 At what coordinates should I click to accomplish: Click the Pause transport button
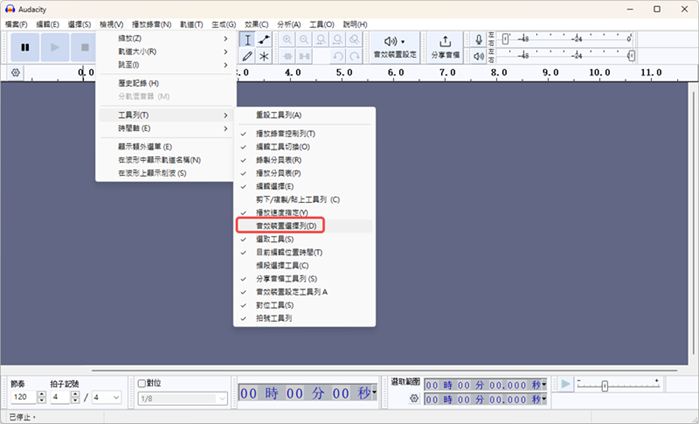[25, 47]
